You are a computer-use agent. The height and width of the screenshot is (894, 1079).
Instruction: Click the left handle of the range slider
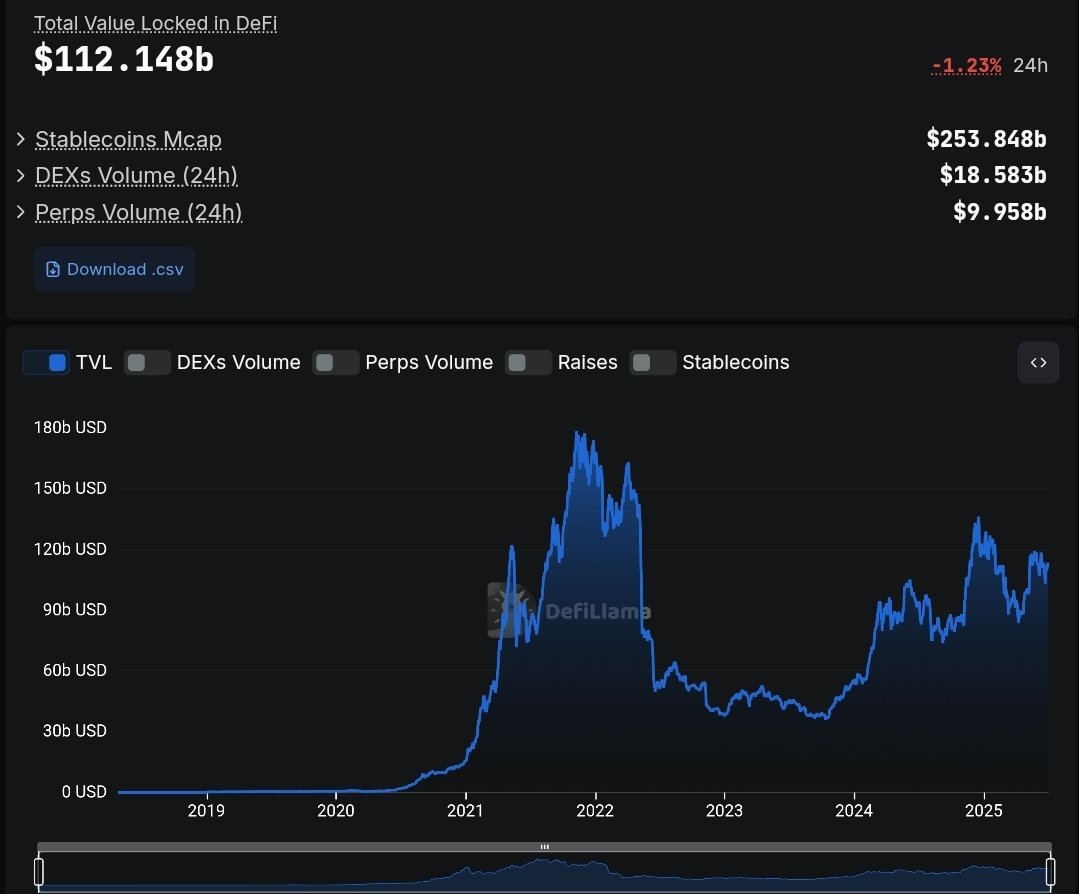39,871
